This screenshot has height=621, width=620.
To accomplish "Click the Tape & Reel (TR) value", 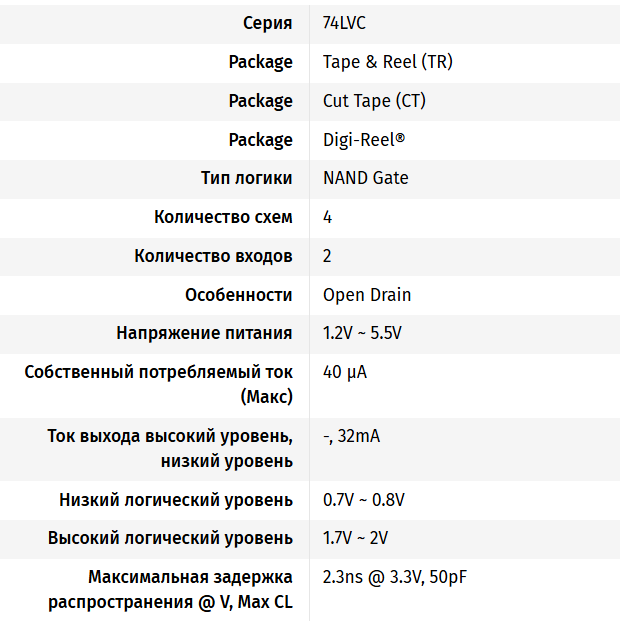I will point(387,62).
